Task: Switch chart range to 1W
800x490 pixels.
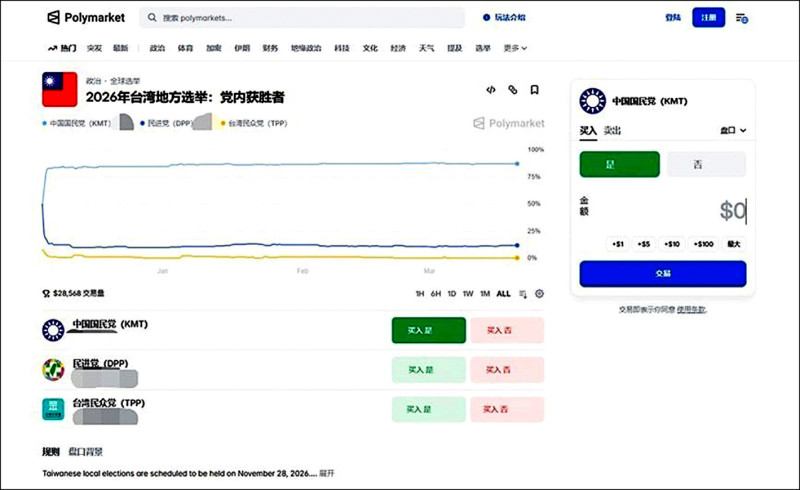Action: coord(467,293)
